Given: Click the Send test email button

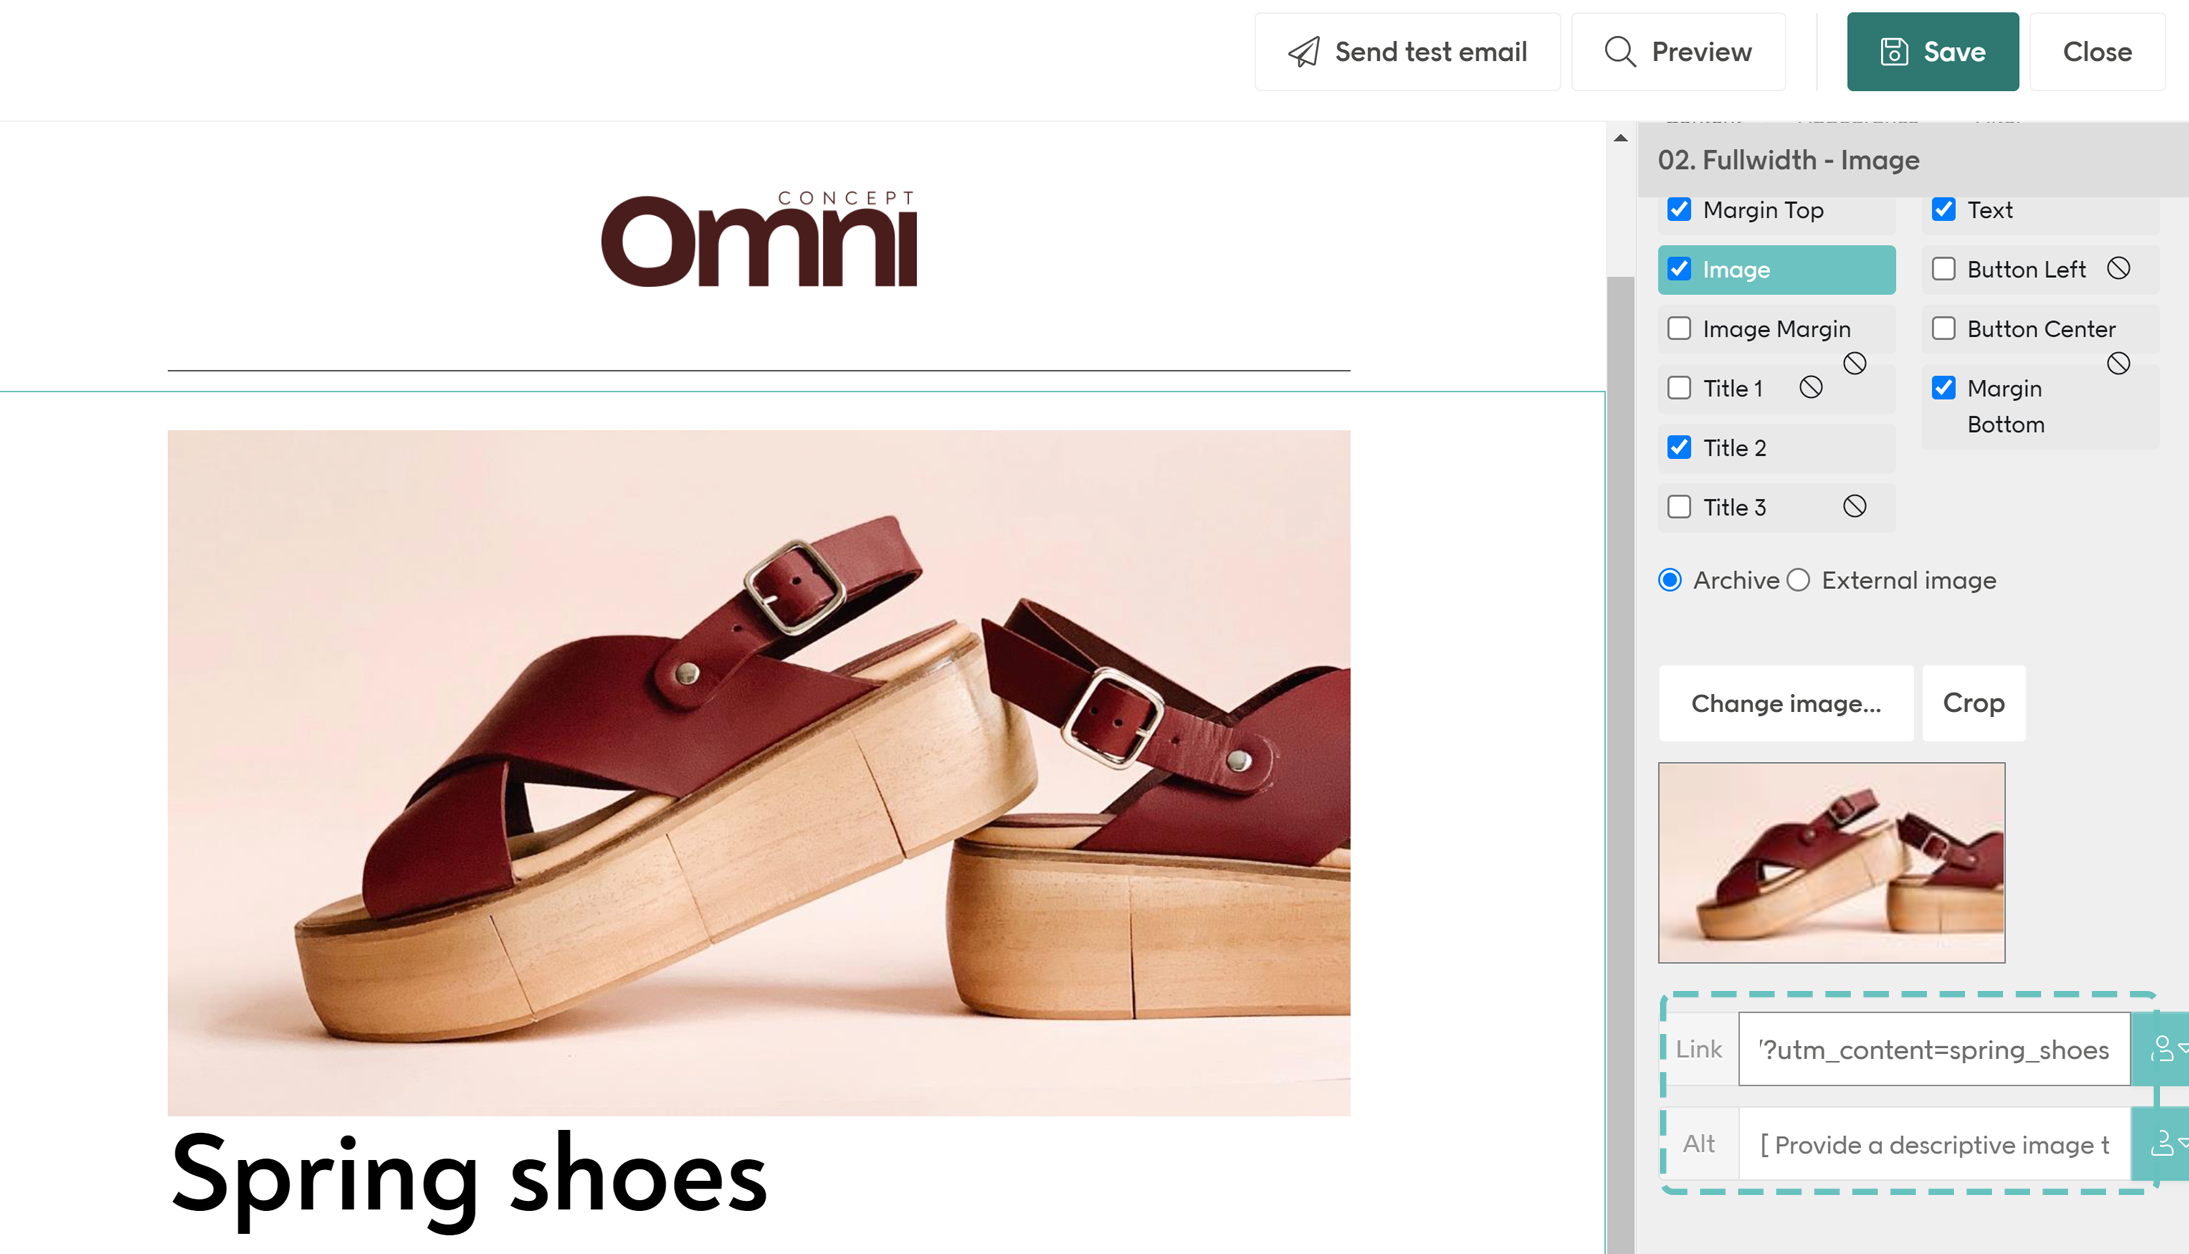Looking at the screenshot, I should [1407, 52].
